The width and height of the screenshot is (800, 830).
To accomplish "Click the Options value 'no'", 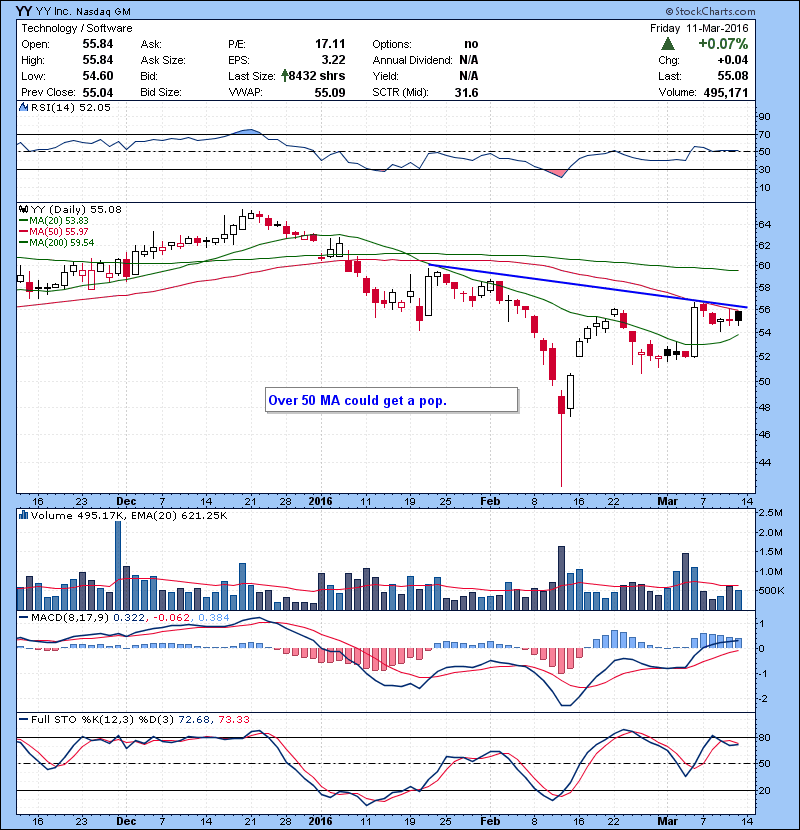I will click(x=471, y=44).
